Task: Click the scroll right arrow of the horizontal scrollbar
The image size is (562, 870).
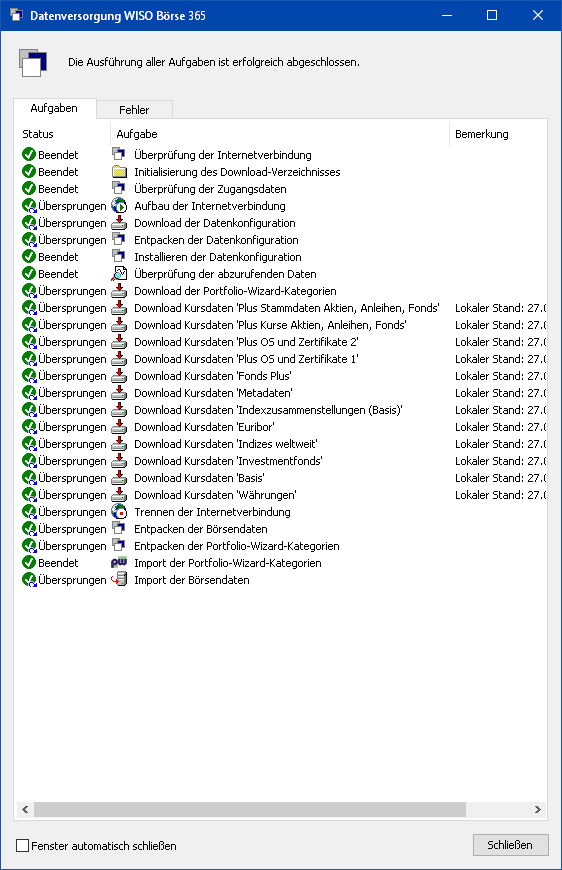Action: pyautogui.click(x=538, y=810)
